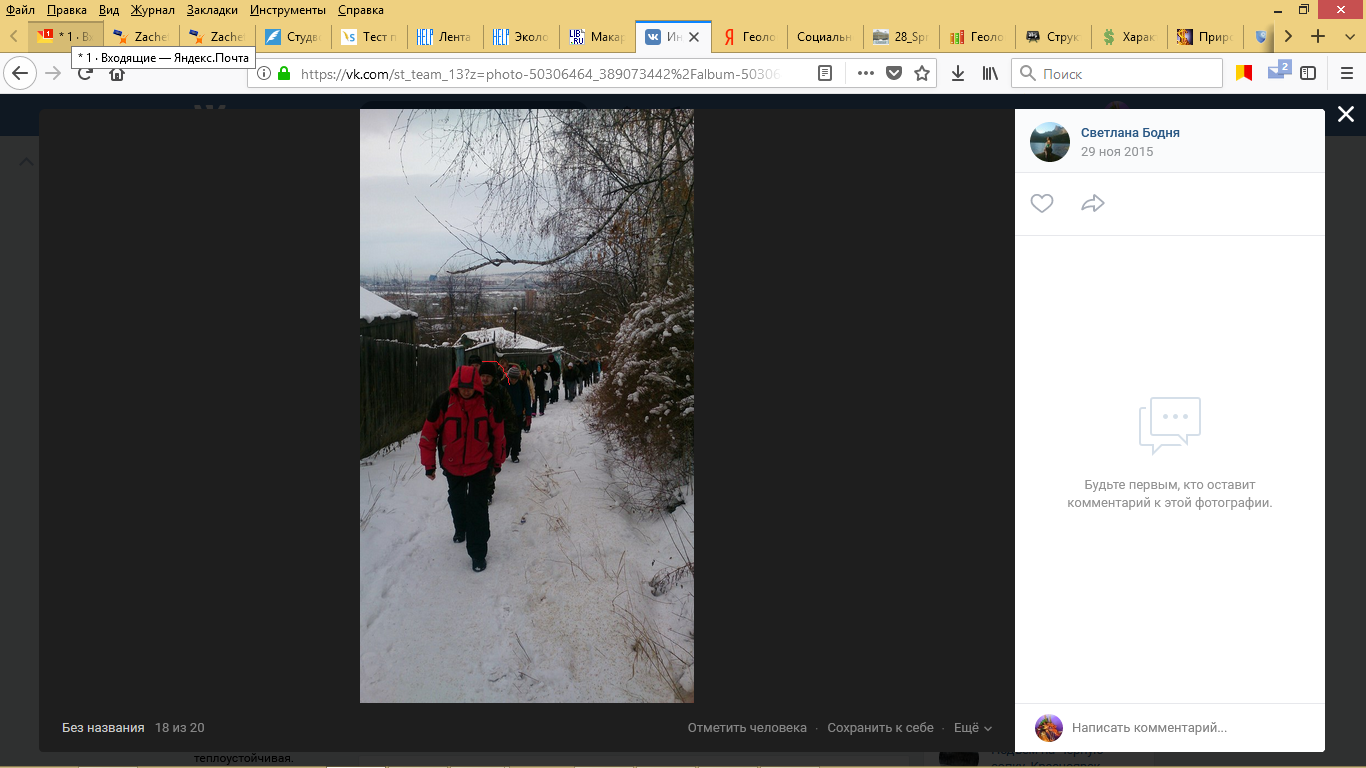Open a new browser tab
Image resolution: width=1366 pixels, height=768 pixels.
pos(1318,36)
